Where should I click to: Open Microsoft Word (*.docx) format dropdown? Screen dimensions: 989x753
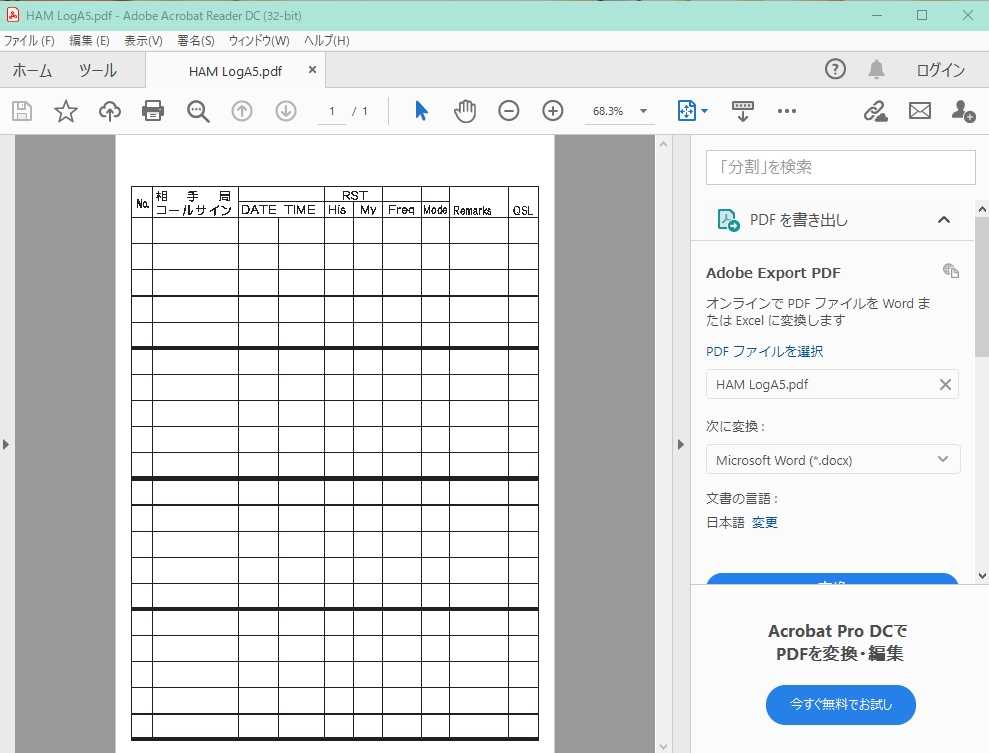click(832, 460)
